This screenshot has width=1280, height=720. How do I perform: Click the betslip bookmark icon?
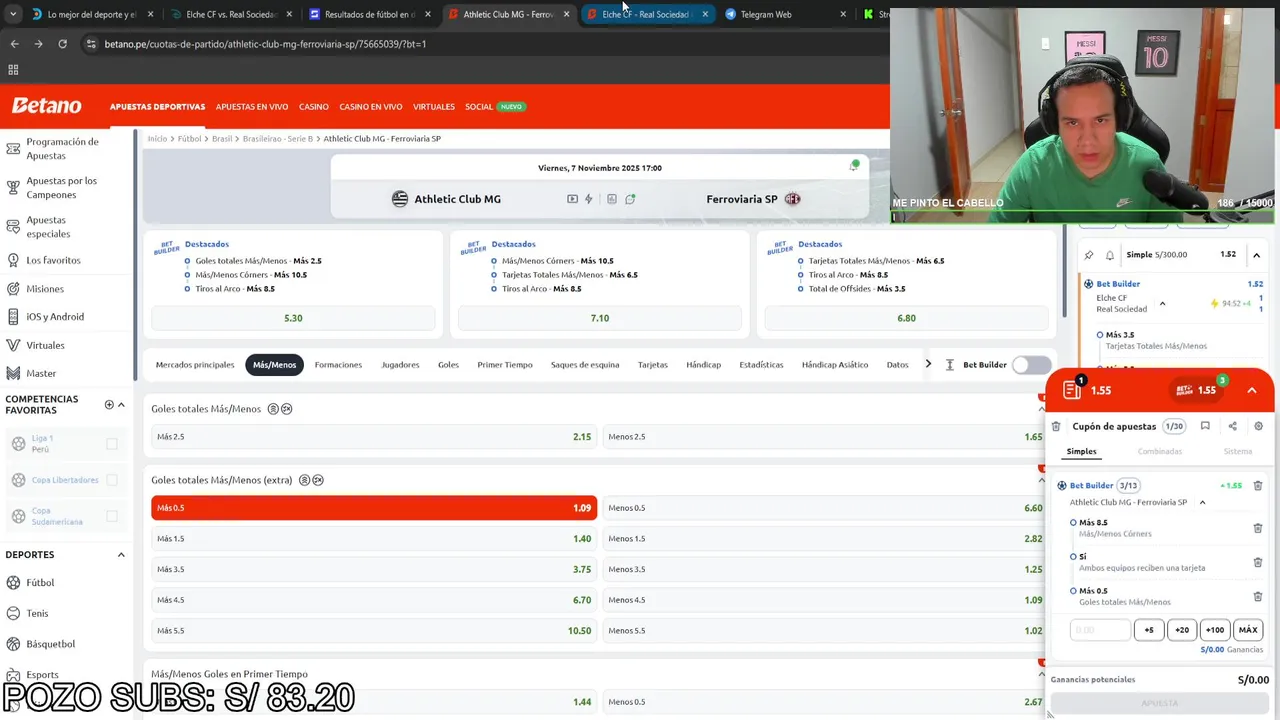1205,426
